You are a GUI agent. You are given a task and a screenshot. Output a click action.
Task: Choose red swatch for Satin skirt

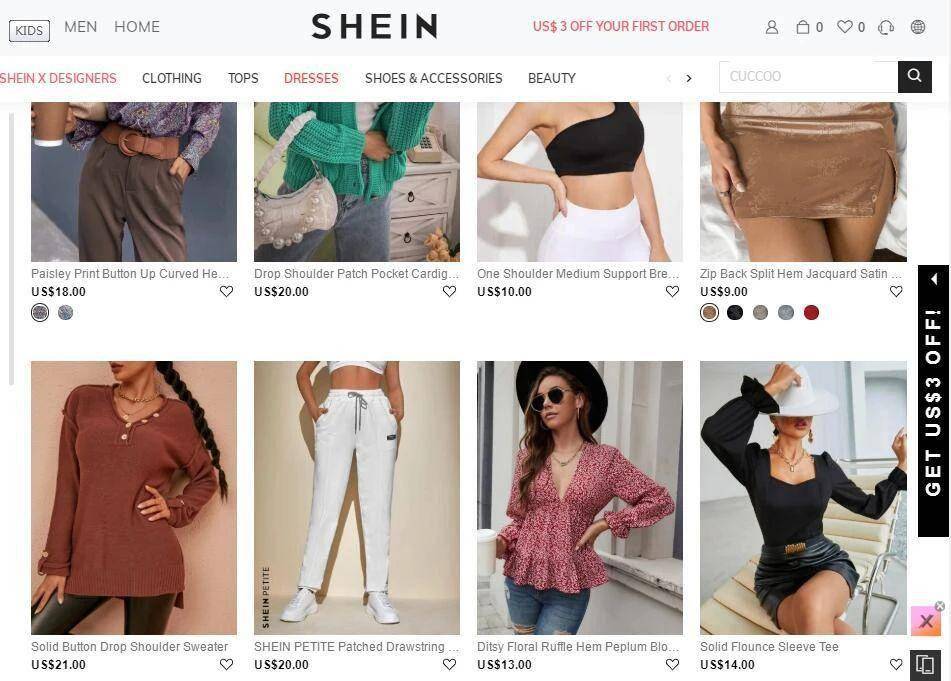point(811,313)
